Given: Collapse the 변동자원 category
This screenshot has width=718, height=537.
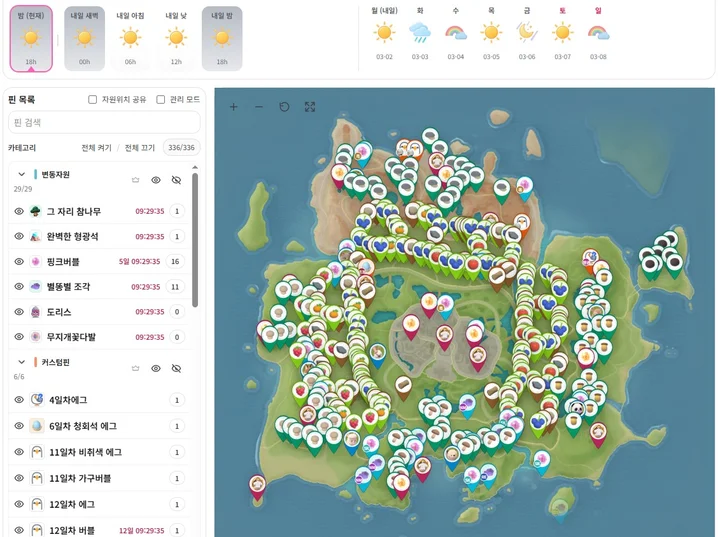Looking at the screenshot, I should pos(22,175).
